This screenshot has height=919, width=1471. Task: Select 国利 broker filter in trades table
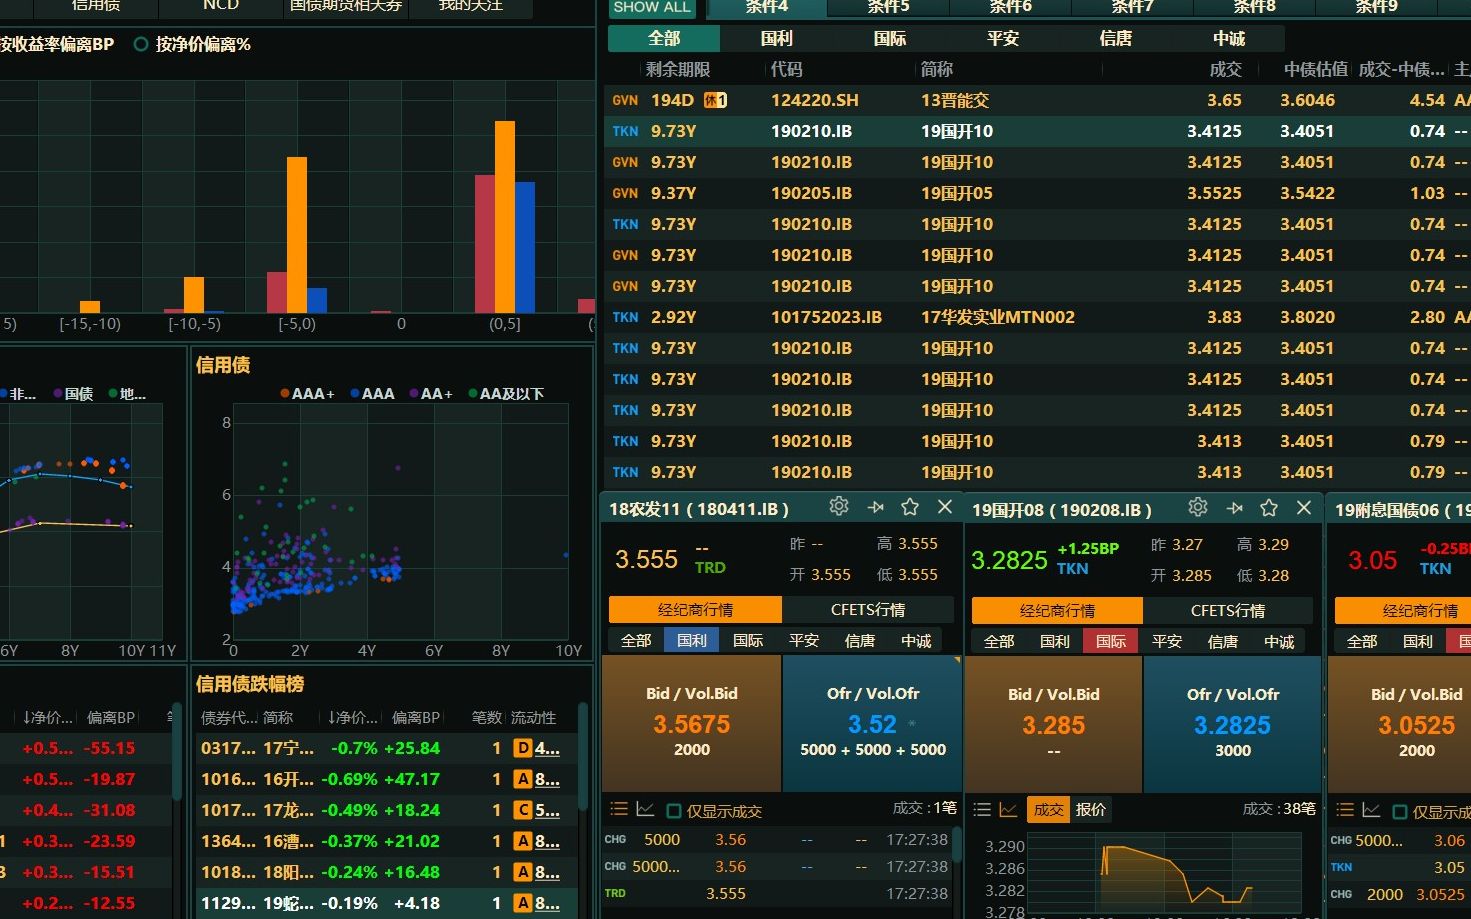pos(776,38)
